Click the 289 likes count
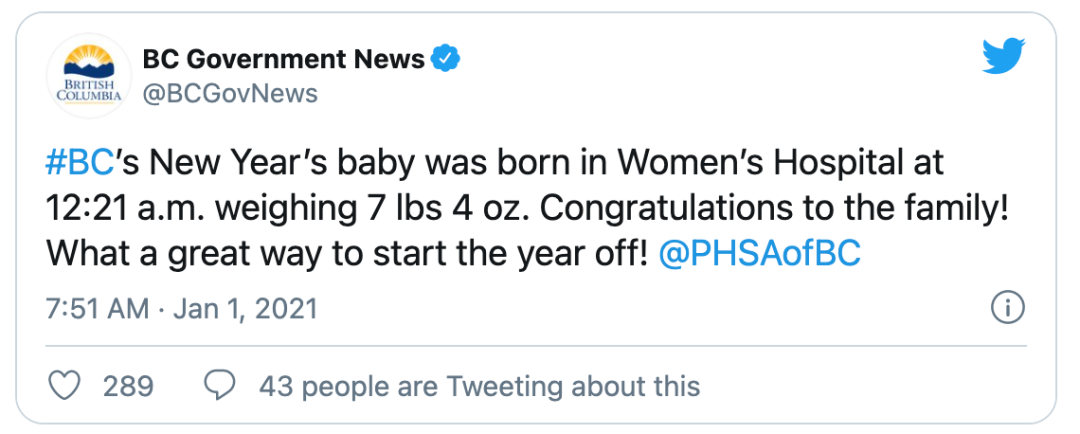This screenshot has height=434, width=1080. (x=129, y=386)
